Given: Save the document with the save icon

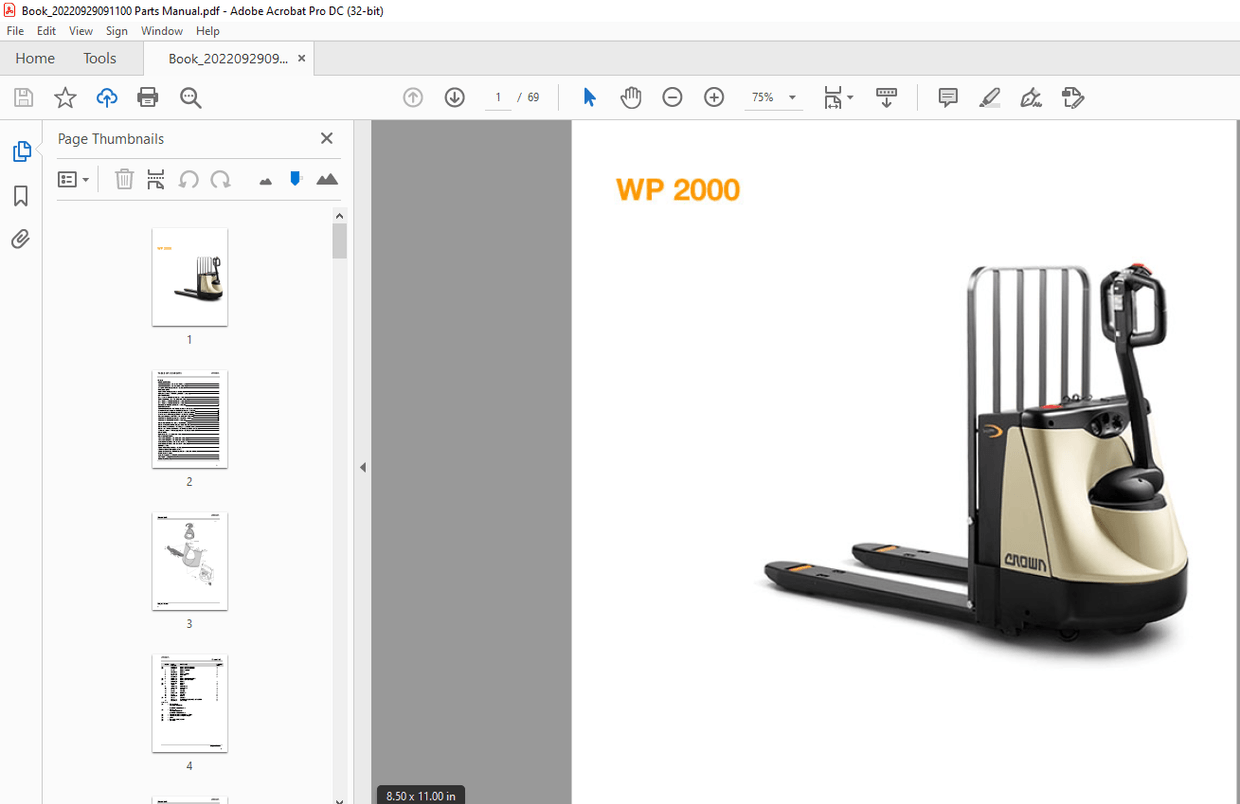Looking at the screenshot, I should click(22, 97).
